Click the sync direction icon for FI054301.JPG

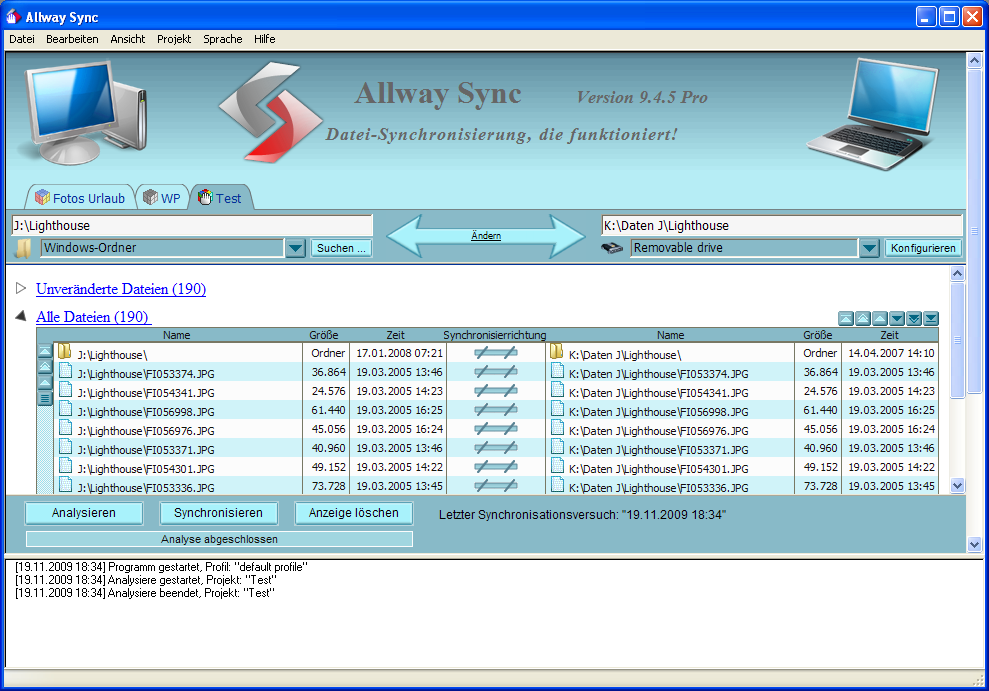[495, 468]
